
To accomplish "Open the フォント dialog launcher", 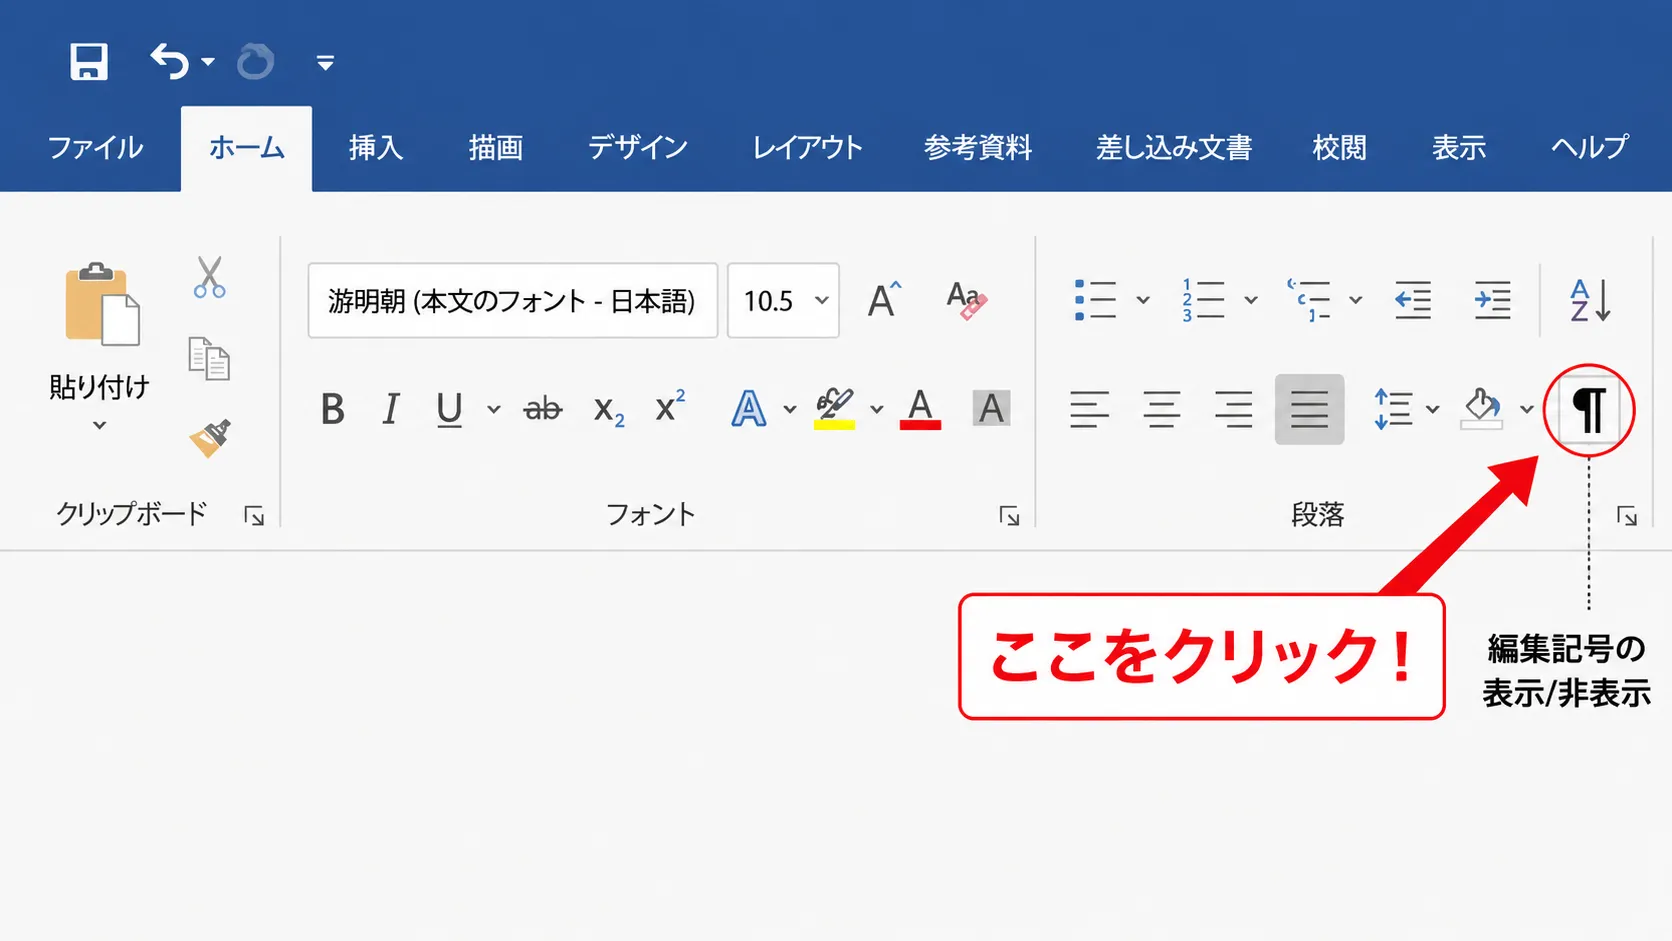I will 1009,516.
